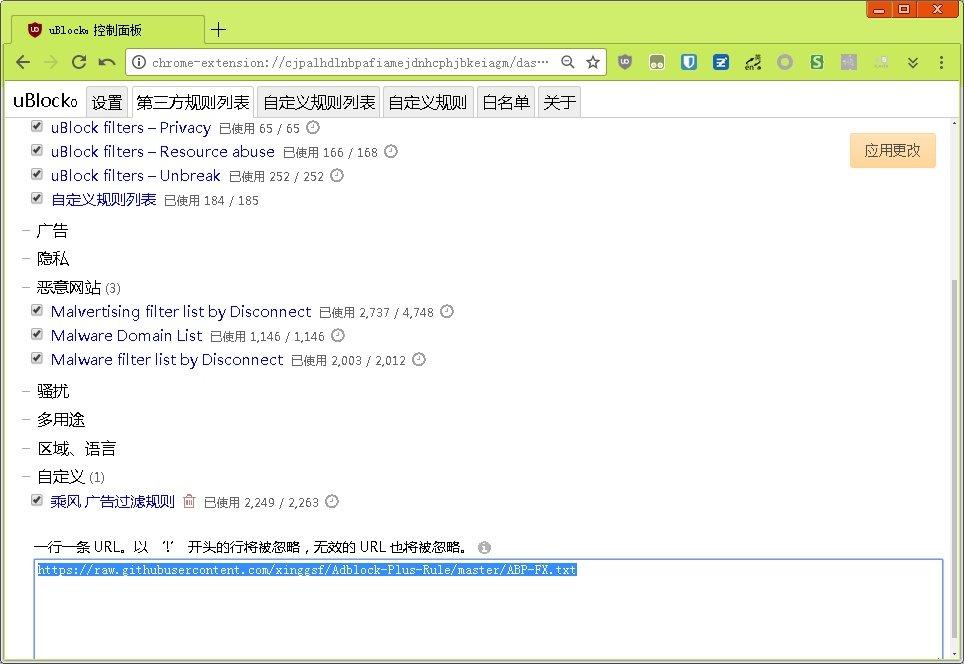The image size is (964, 664).
Task: Click update clock for Malware filter list by Disconnect
Action: point(419,359)
